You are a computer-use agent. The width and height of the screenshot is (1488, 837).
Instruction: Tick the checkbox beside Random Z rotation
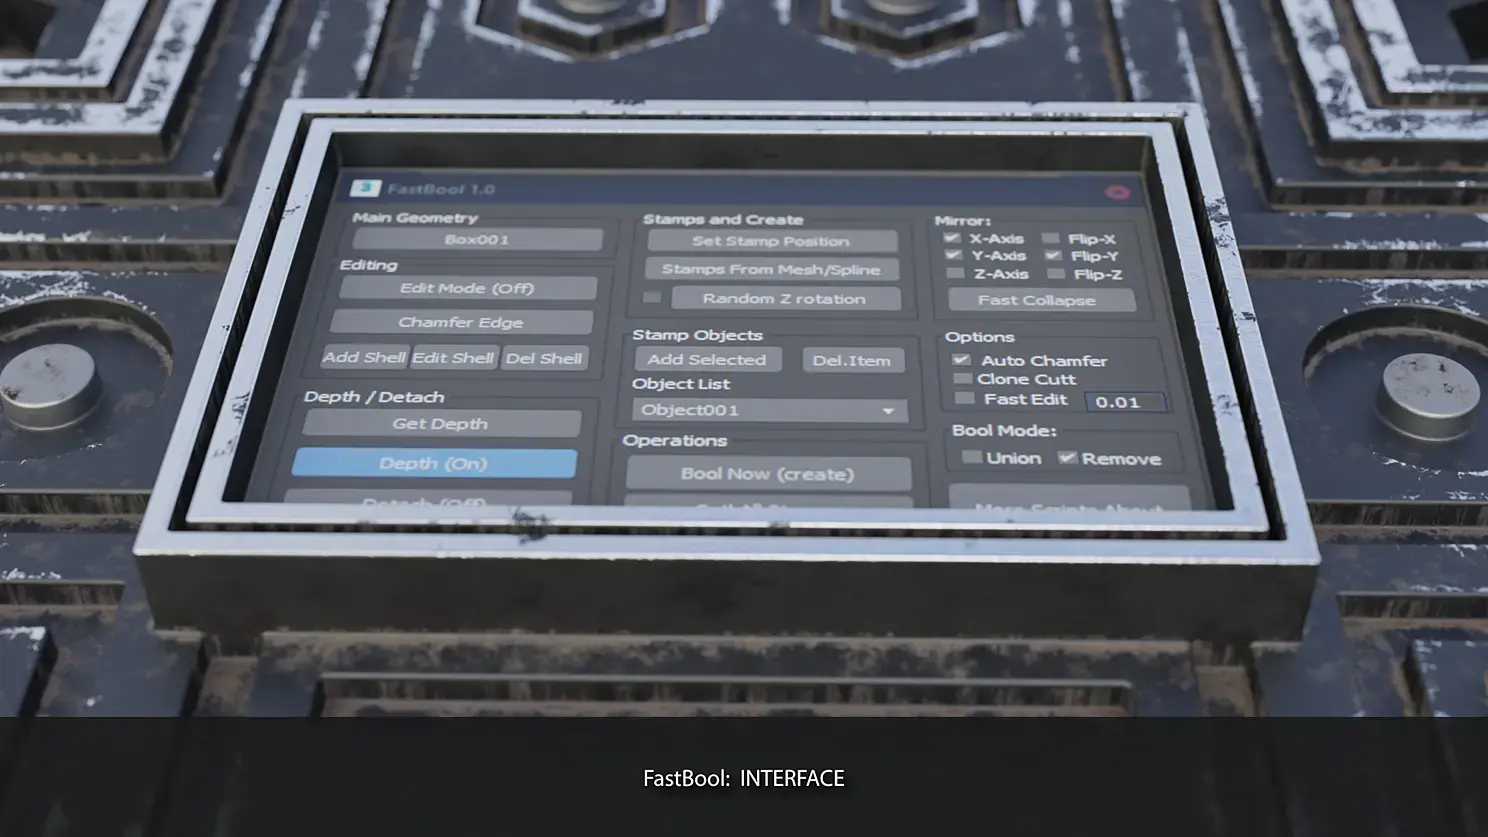652,297
